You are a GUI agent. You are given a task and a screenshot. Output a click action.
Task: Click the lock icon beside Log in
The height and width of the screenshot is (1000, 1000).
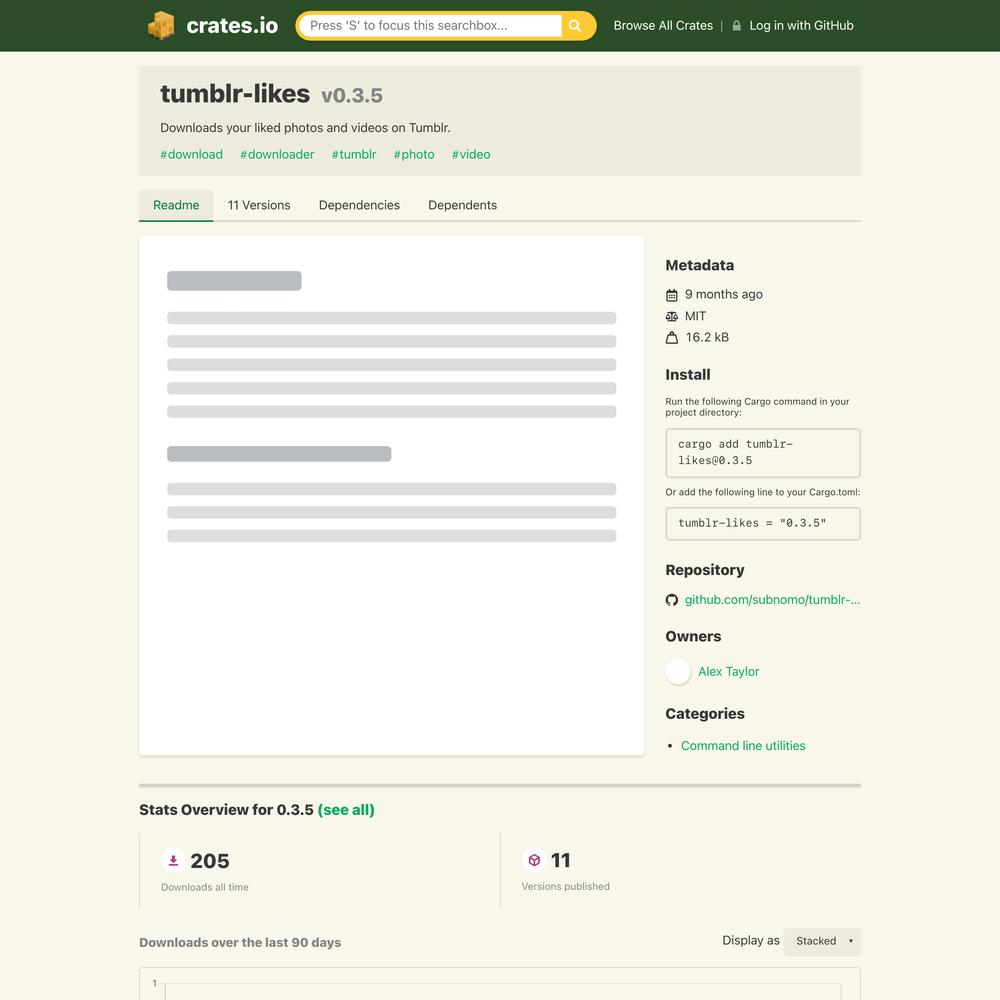pyautogui.click(x=737, y=26)
